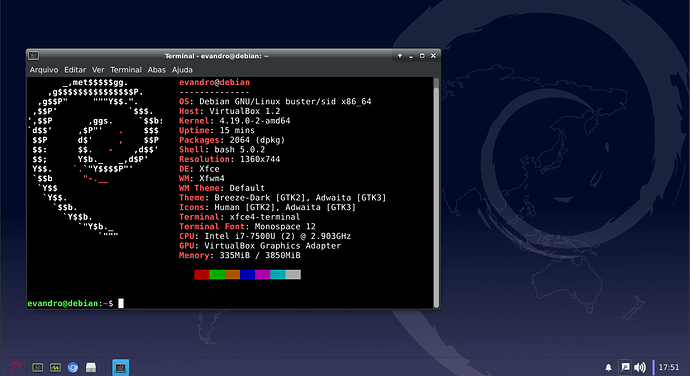Click the Uptime line '15 mins'
The height and width of the screenshot is (376, 690).
(x=217, y=131)
